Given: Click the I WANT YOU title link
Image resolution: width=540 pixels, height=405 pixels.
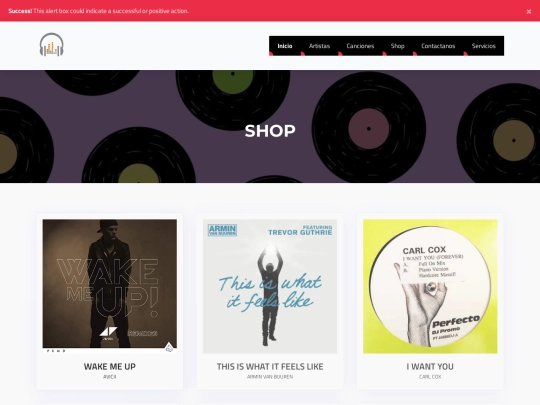Looking at the screenshot, I should tap(430, 366).
